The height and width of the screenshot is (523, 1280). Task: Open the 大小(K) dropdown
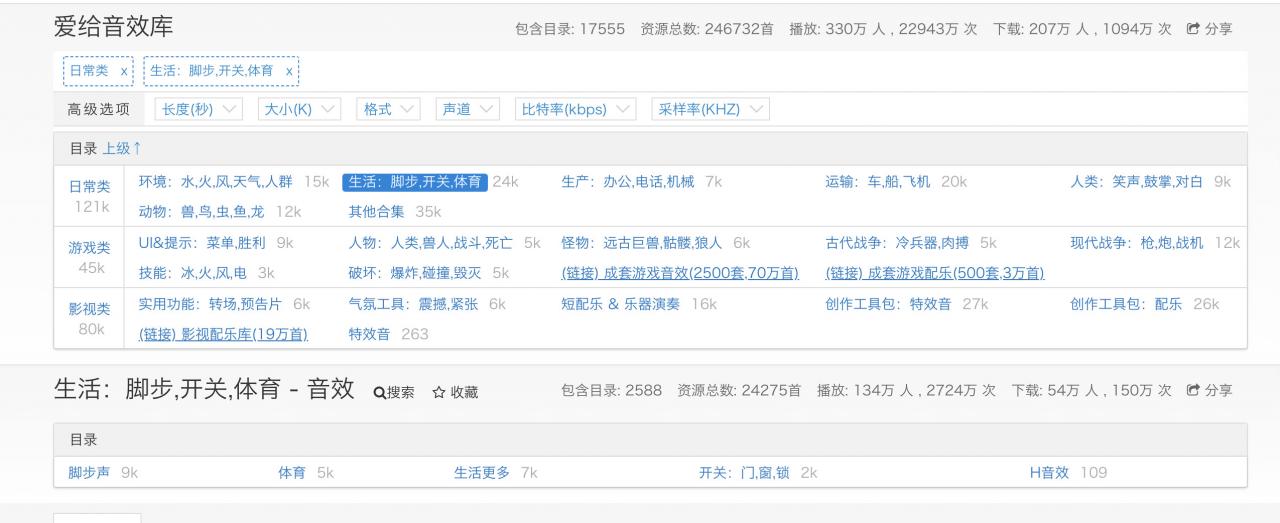point(299,110)
